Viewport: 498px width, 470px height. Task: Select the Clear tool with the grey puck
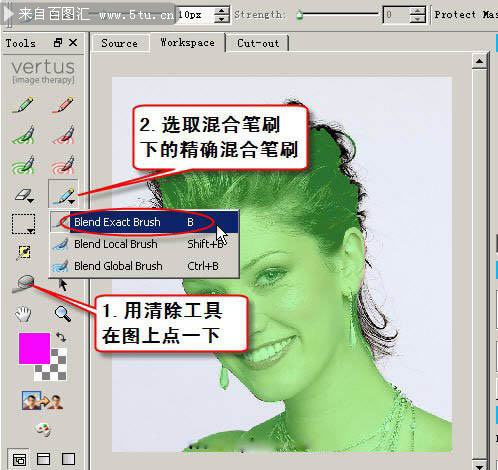click(x=23, y=283)
